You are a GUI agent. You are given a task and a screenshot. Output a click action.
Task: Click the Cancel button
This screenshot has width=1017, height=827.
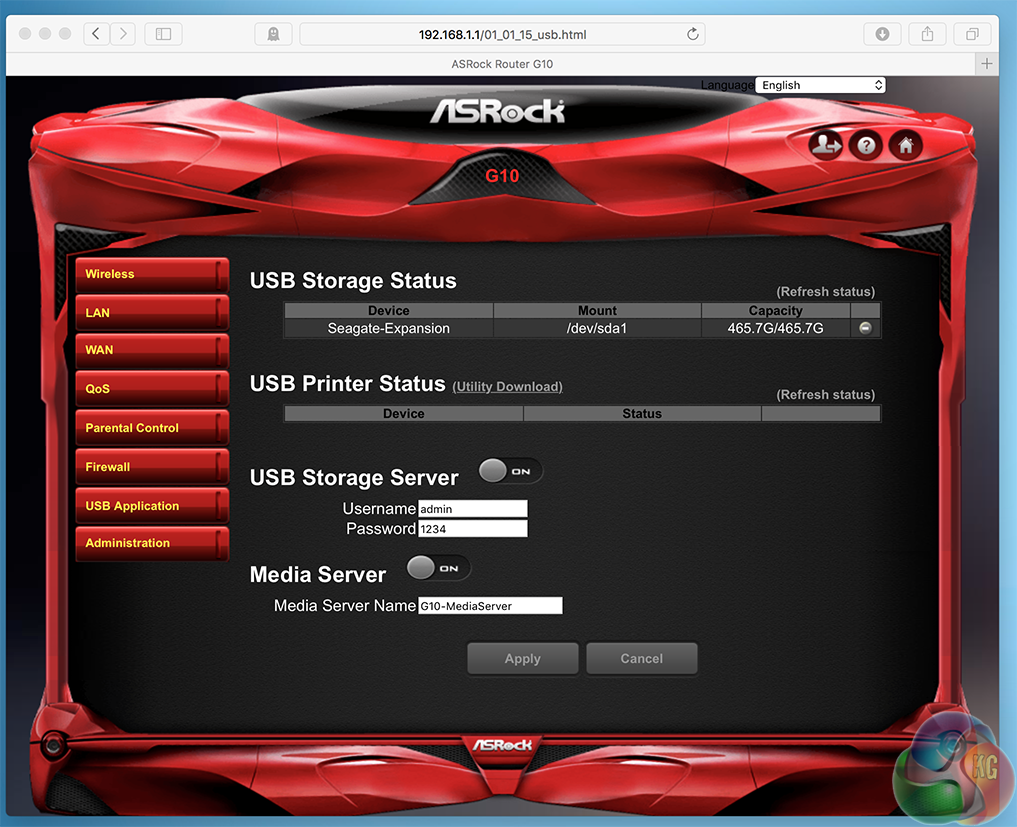tap(642, 658)
